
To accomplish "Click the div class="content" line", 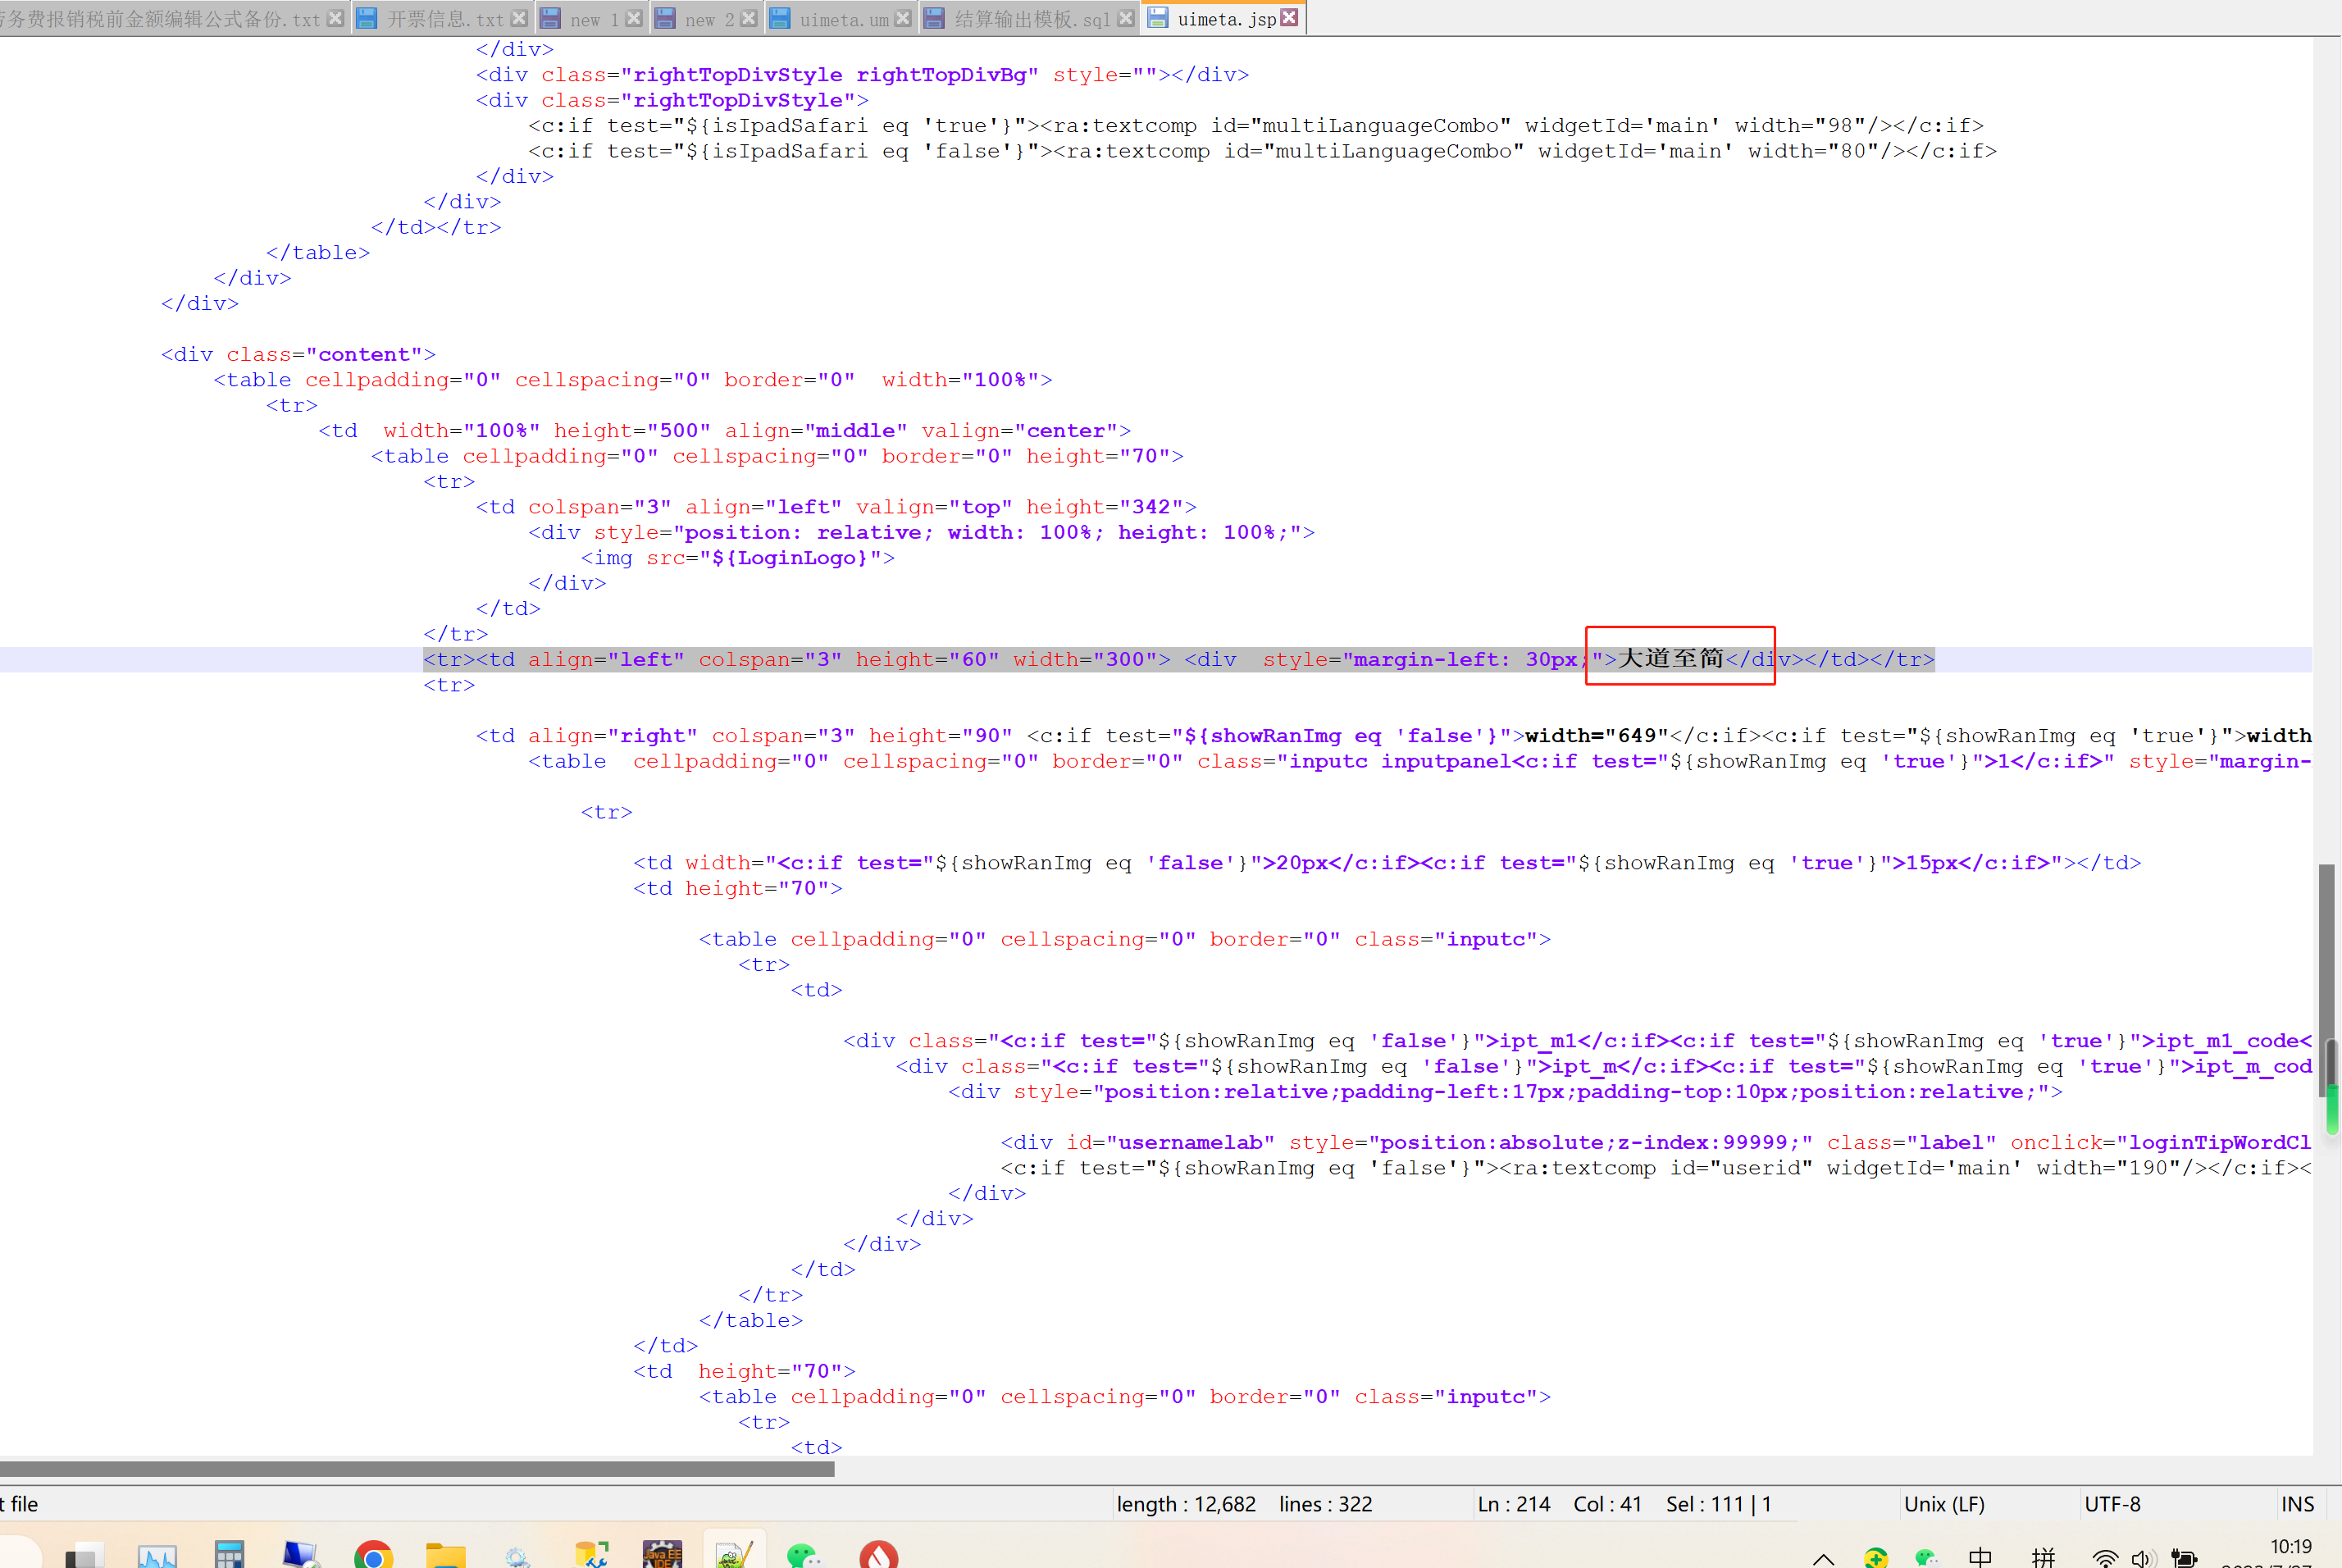I will pyautogui.click(x=297, y=354).
